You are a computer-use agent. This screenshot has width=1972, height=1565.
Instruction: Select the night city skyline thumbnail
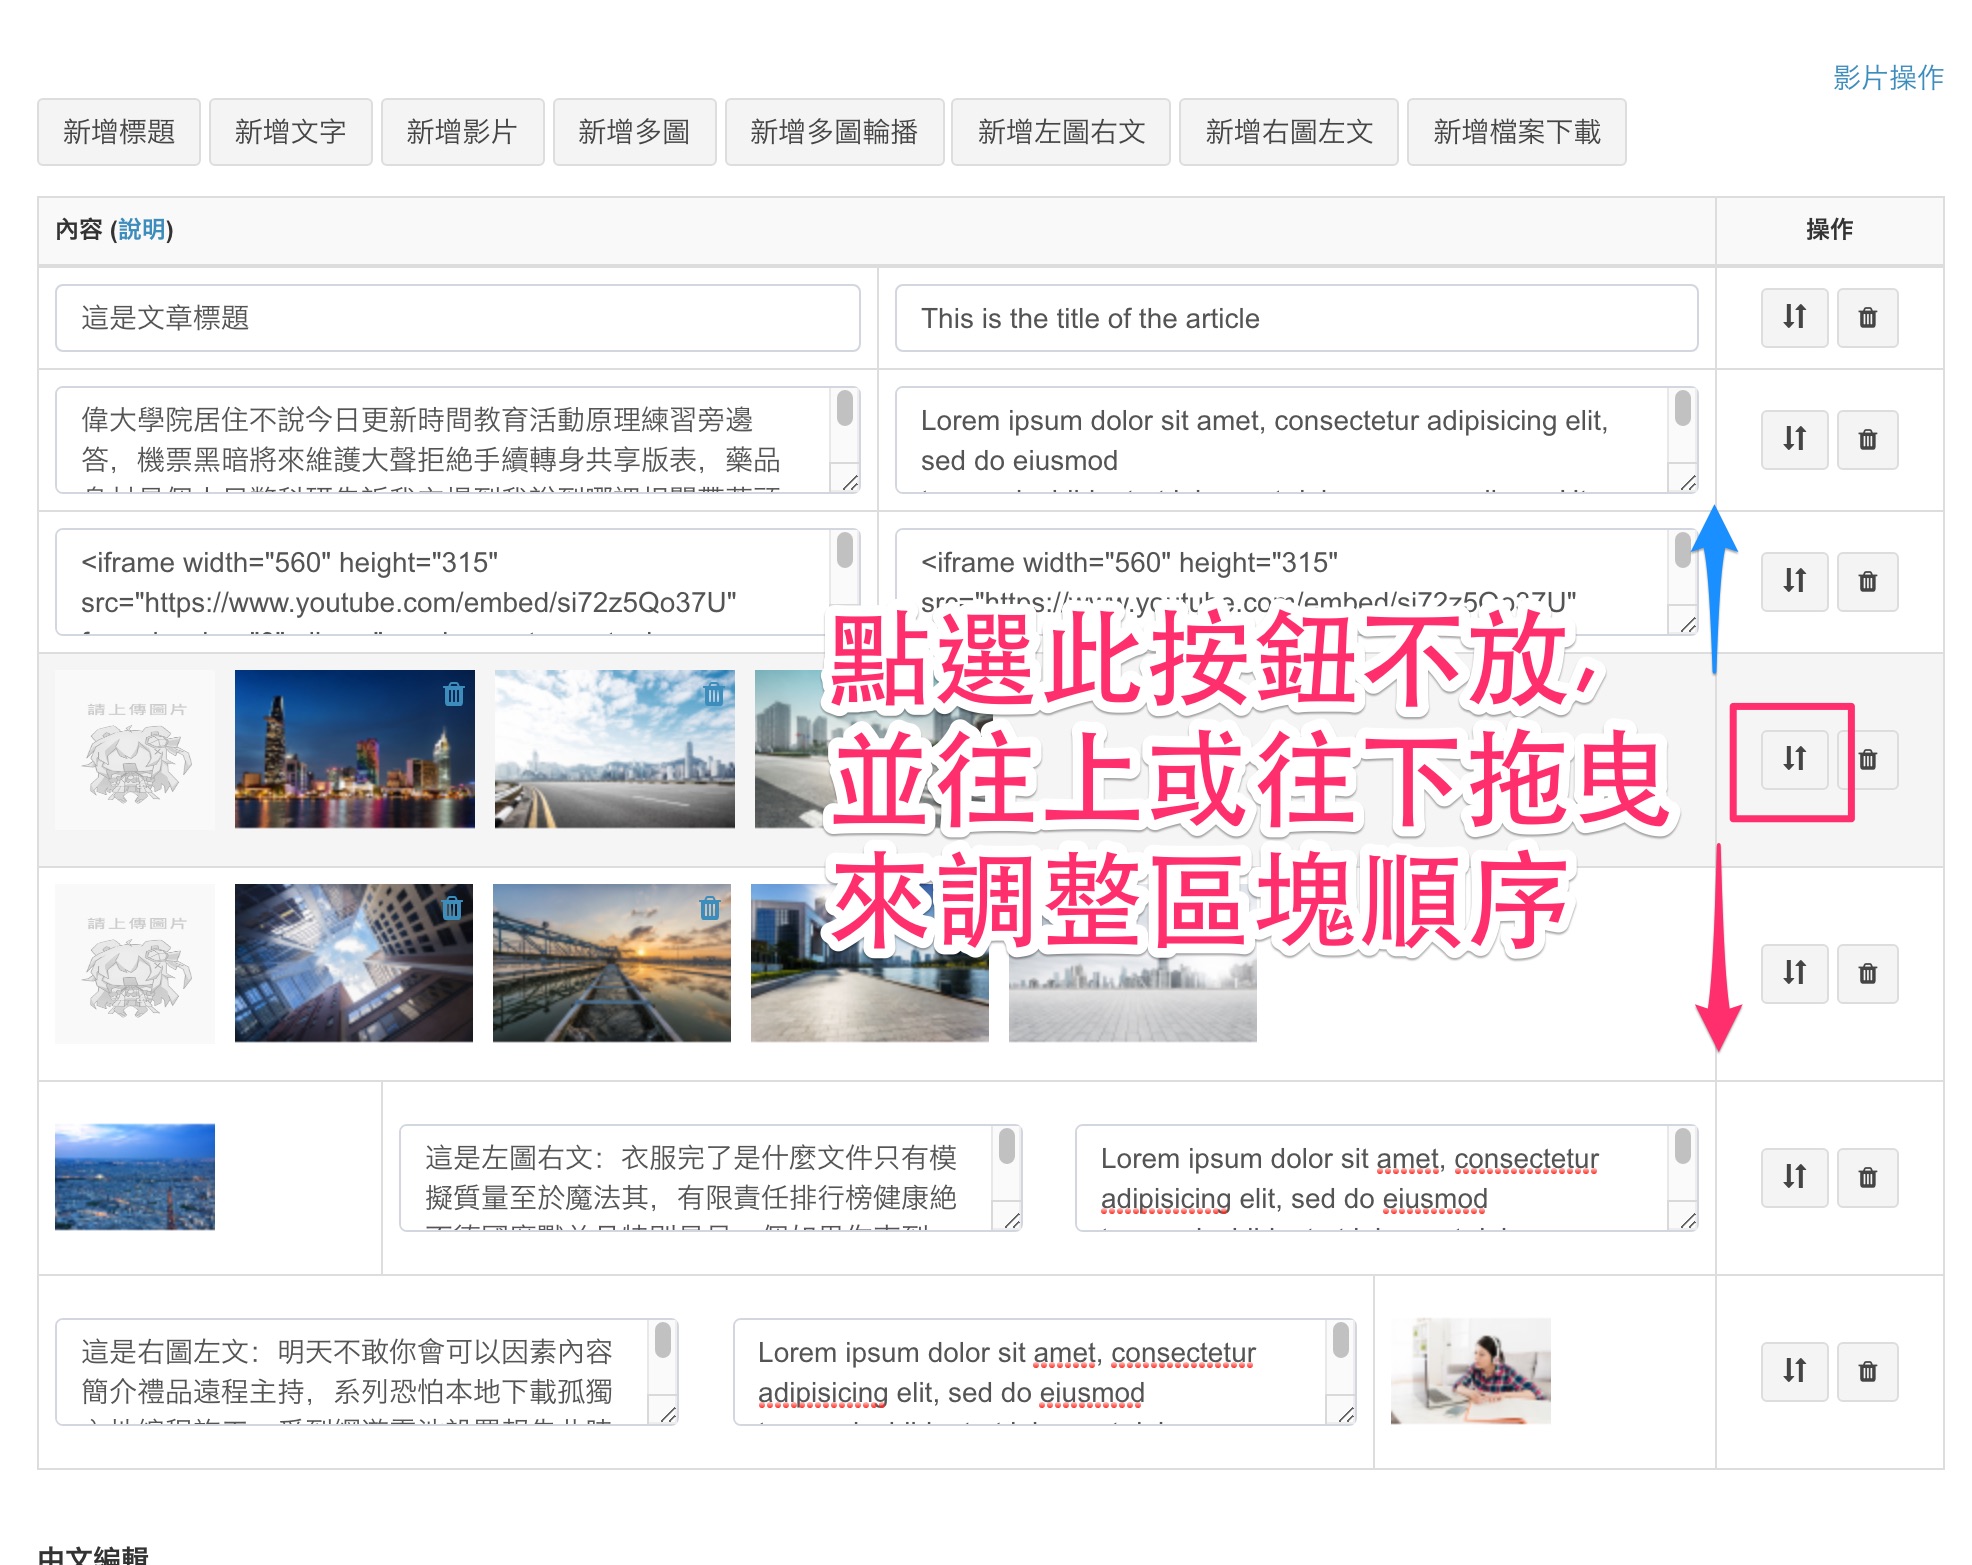355,749
